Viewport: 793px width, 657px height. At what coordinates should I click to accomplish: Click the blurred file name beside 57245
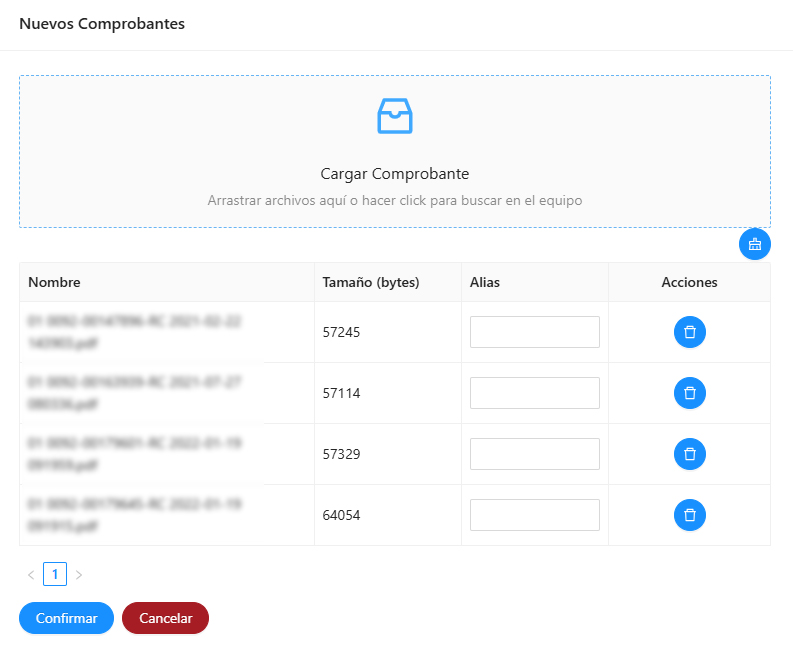[x=135, y=332]
